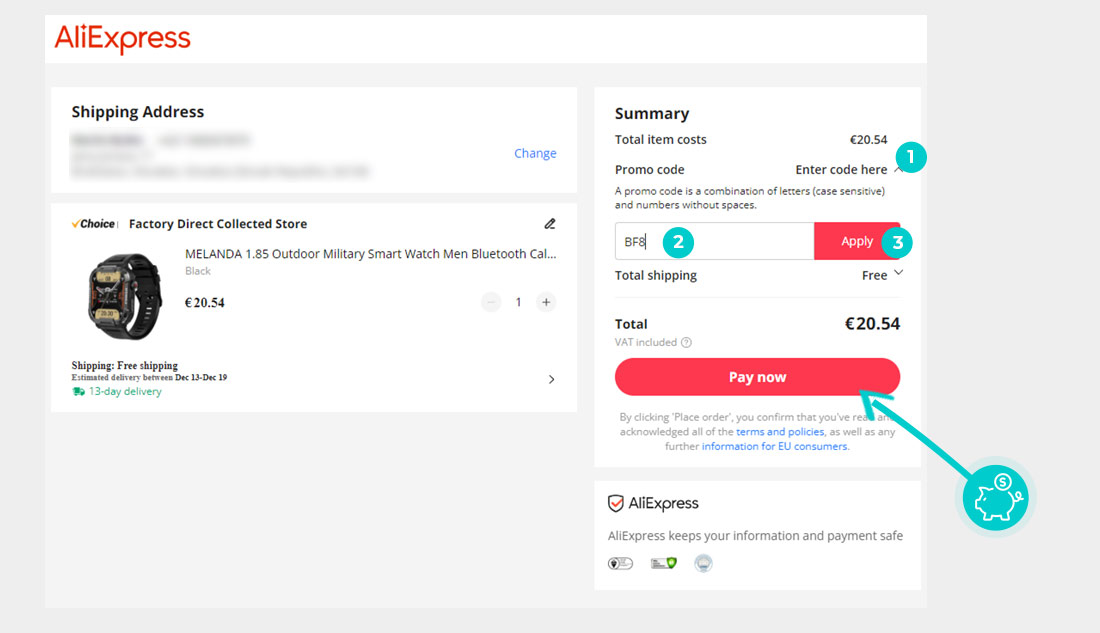1100x633 pixels.
Task: Click the AliExpress shield icon
Action: click(615, 503)
